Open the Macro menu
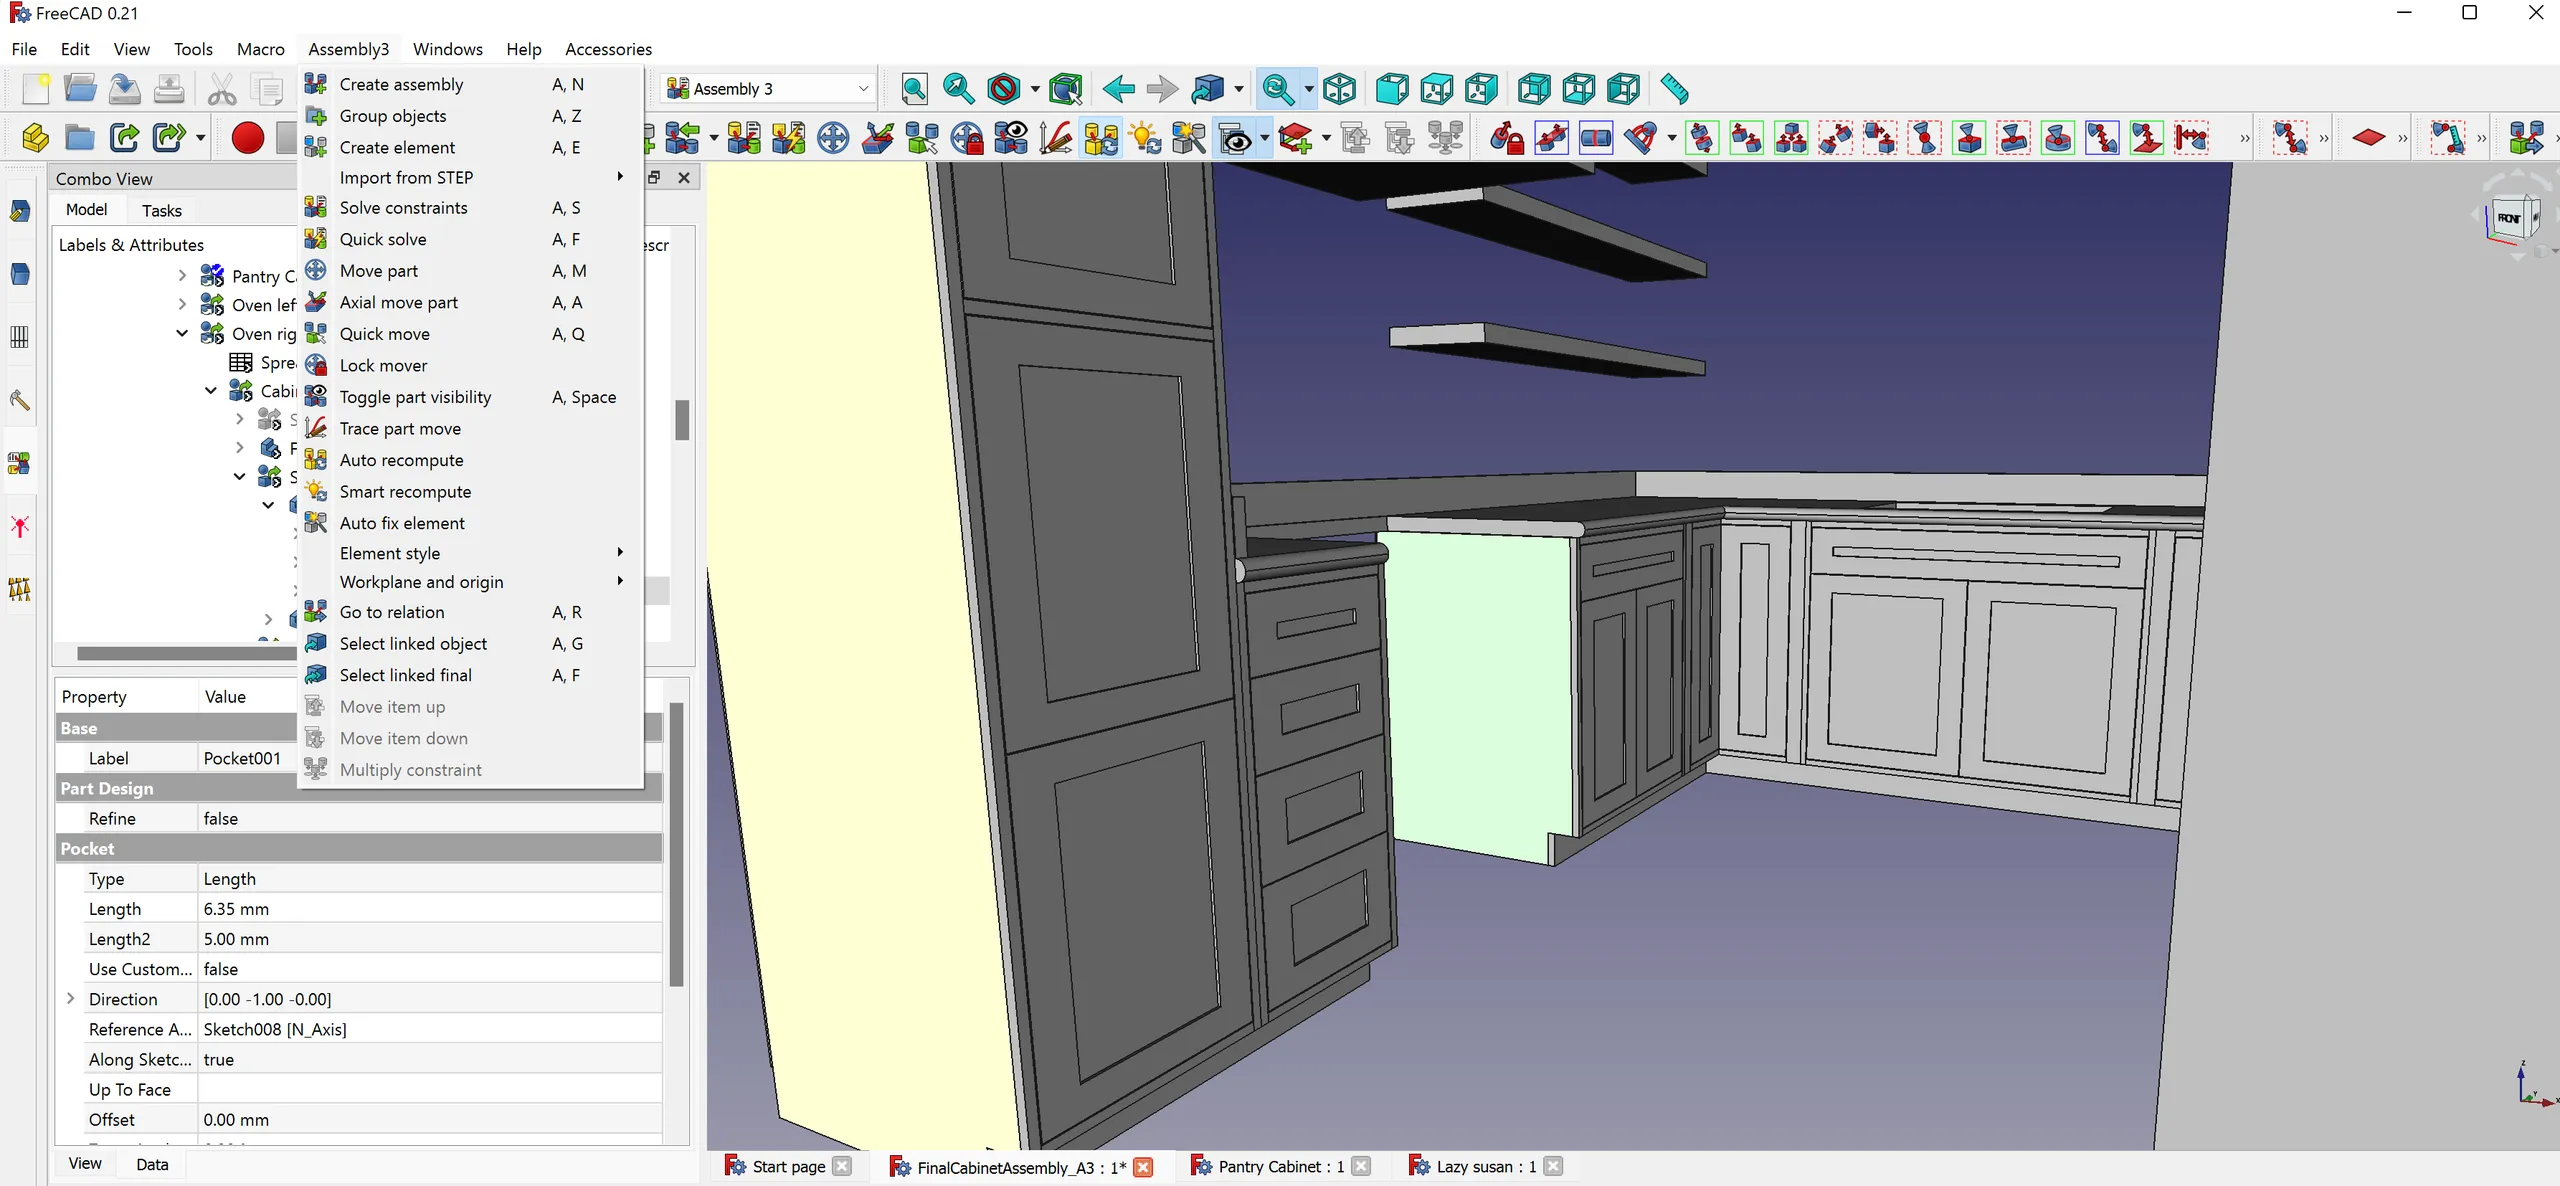 click(x=260, y=48)
